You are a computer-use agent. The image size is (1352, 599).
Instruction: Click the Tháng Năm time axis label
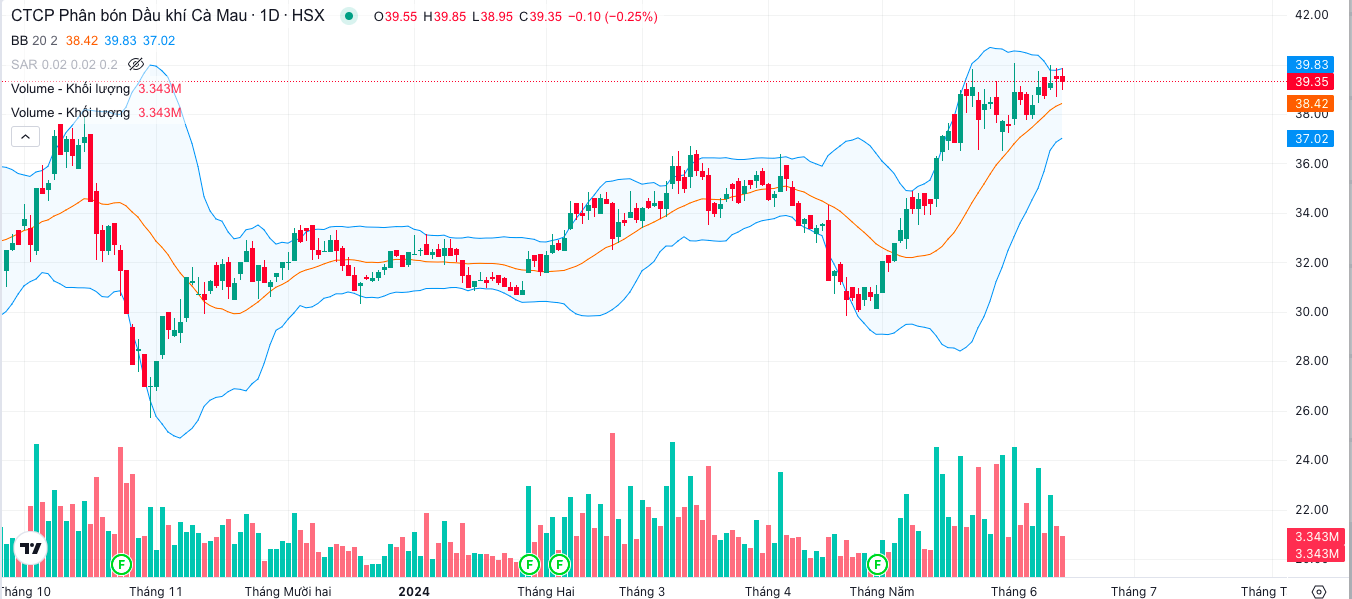point(882,592)
